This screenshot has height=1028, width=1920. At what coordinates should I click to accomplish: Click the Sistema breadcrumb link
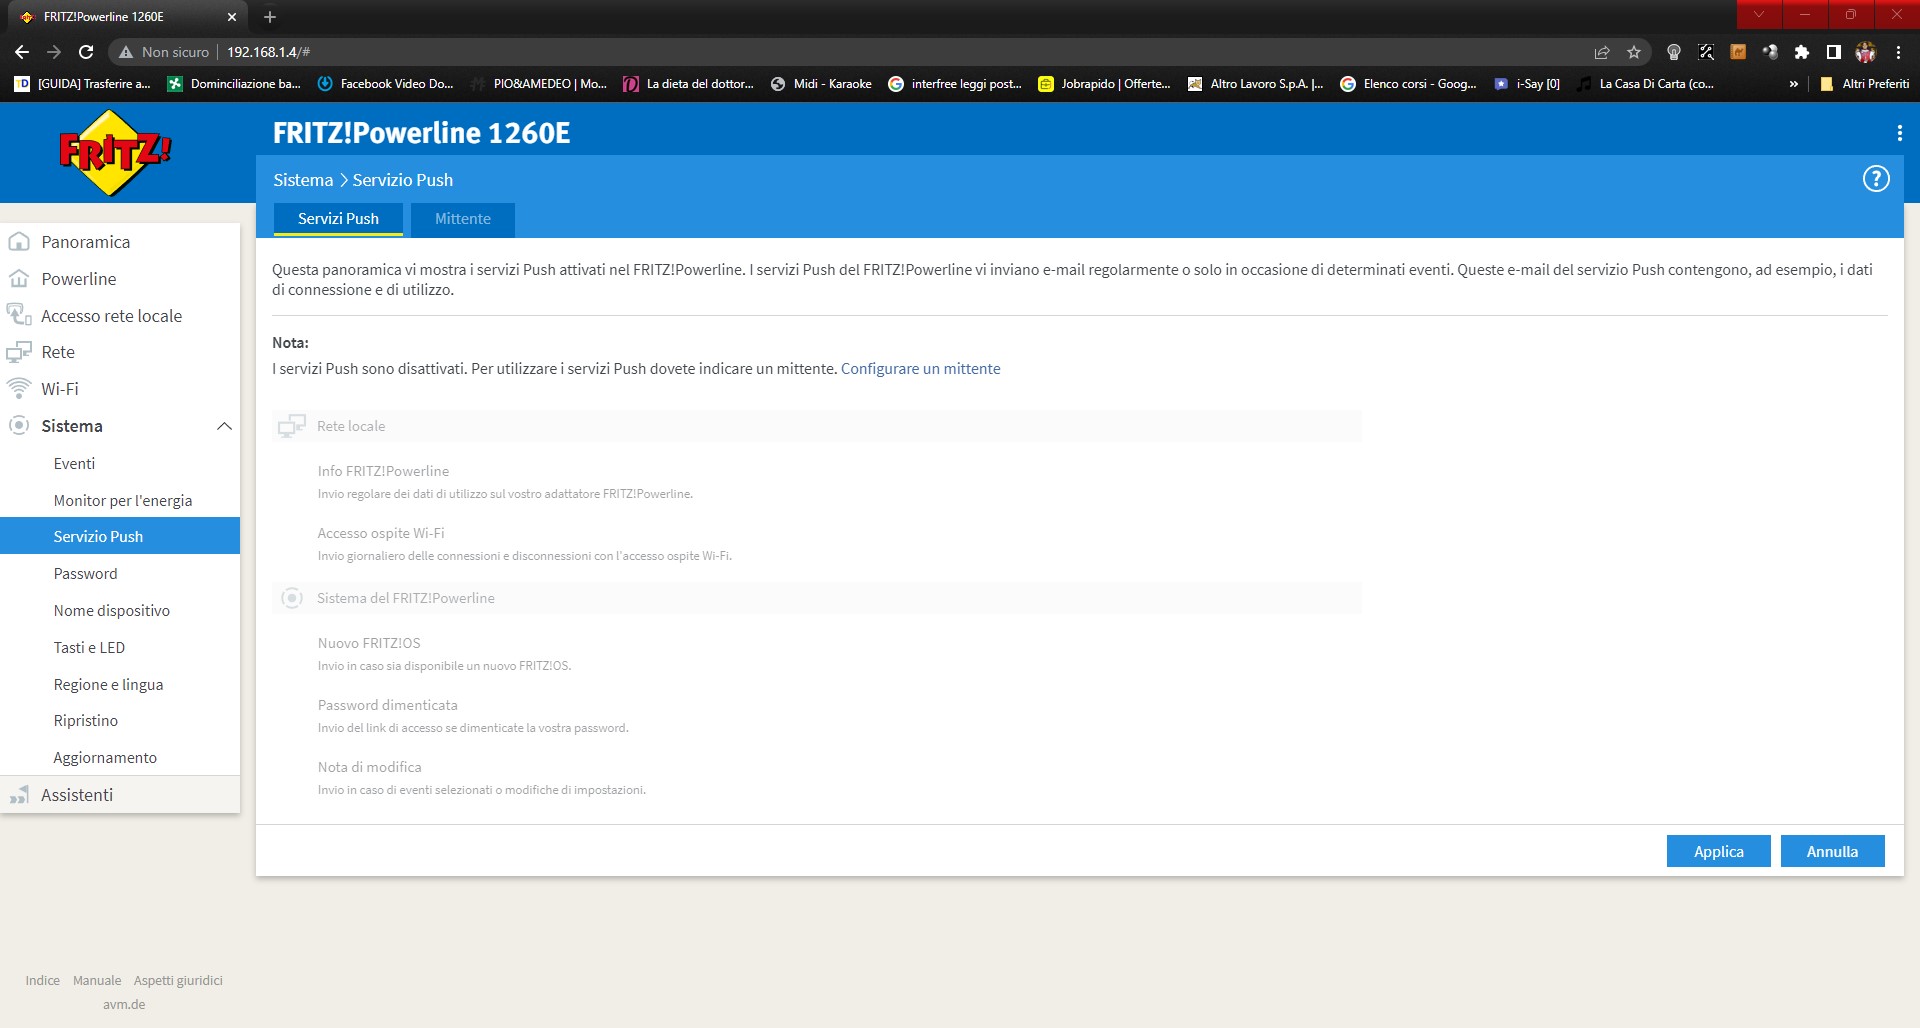coord(303,180)
